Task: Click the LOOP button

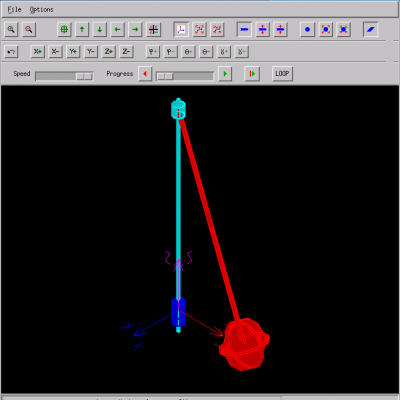Action: pyautogui.click(x=282, y=74)
